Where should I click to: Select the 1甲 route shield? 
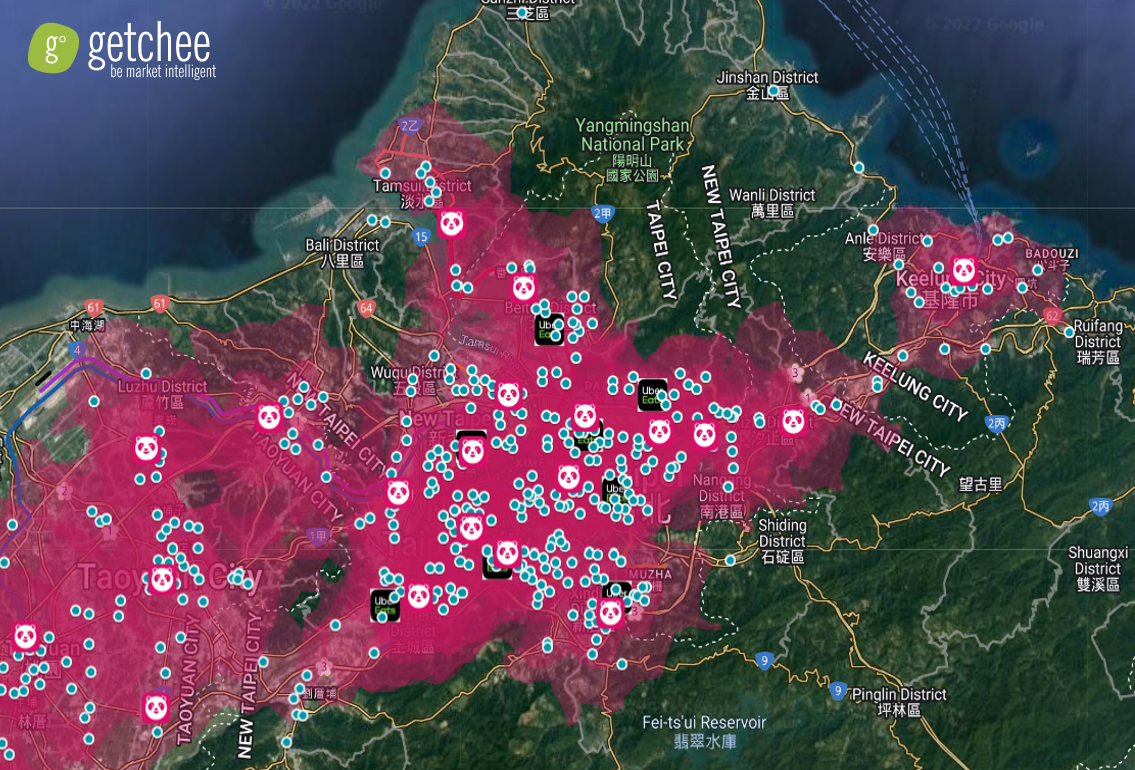click(x=318, y=536)
